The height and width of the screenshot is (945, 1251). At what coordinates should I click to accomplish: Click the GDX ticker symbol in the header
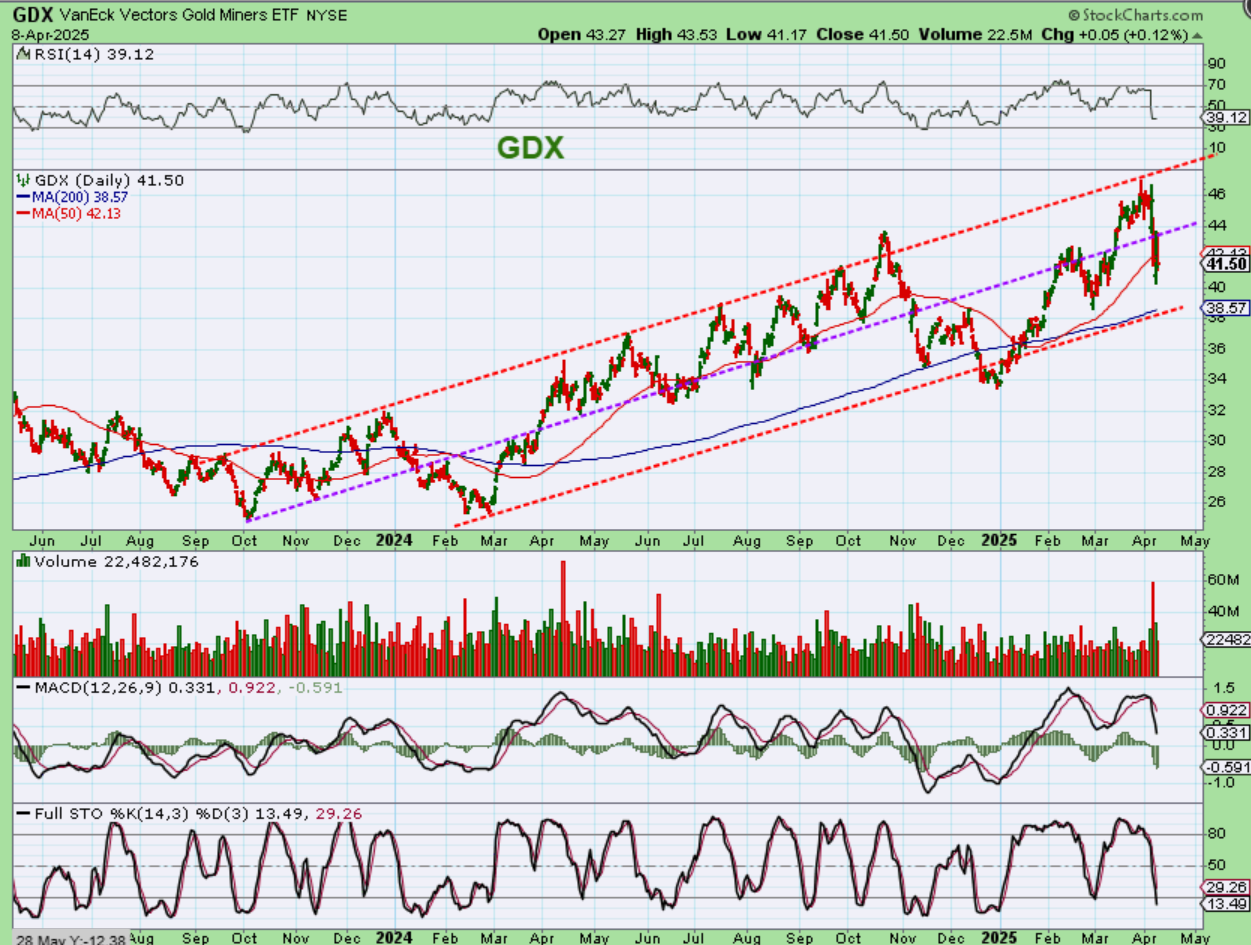coord(31,14)
